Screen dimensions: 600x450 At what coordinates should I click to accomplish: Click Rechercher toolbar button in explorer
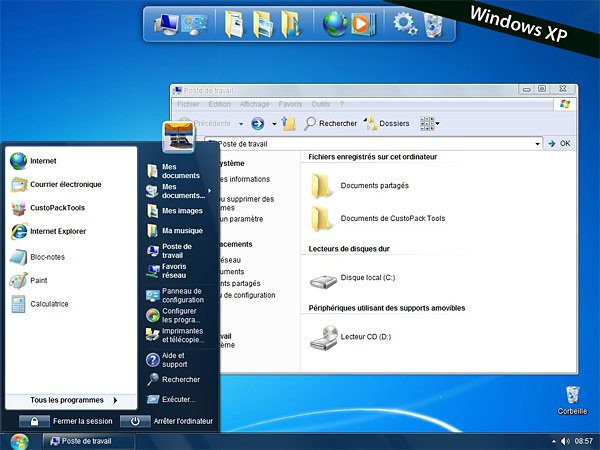[x=331, y=123]
